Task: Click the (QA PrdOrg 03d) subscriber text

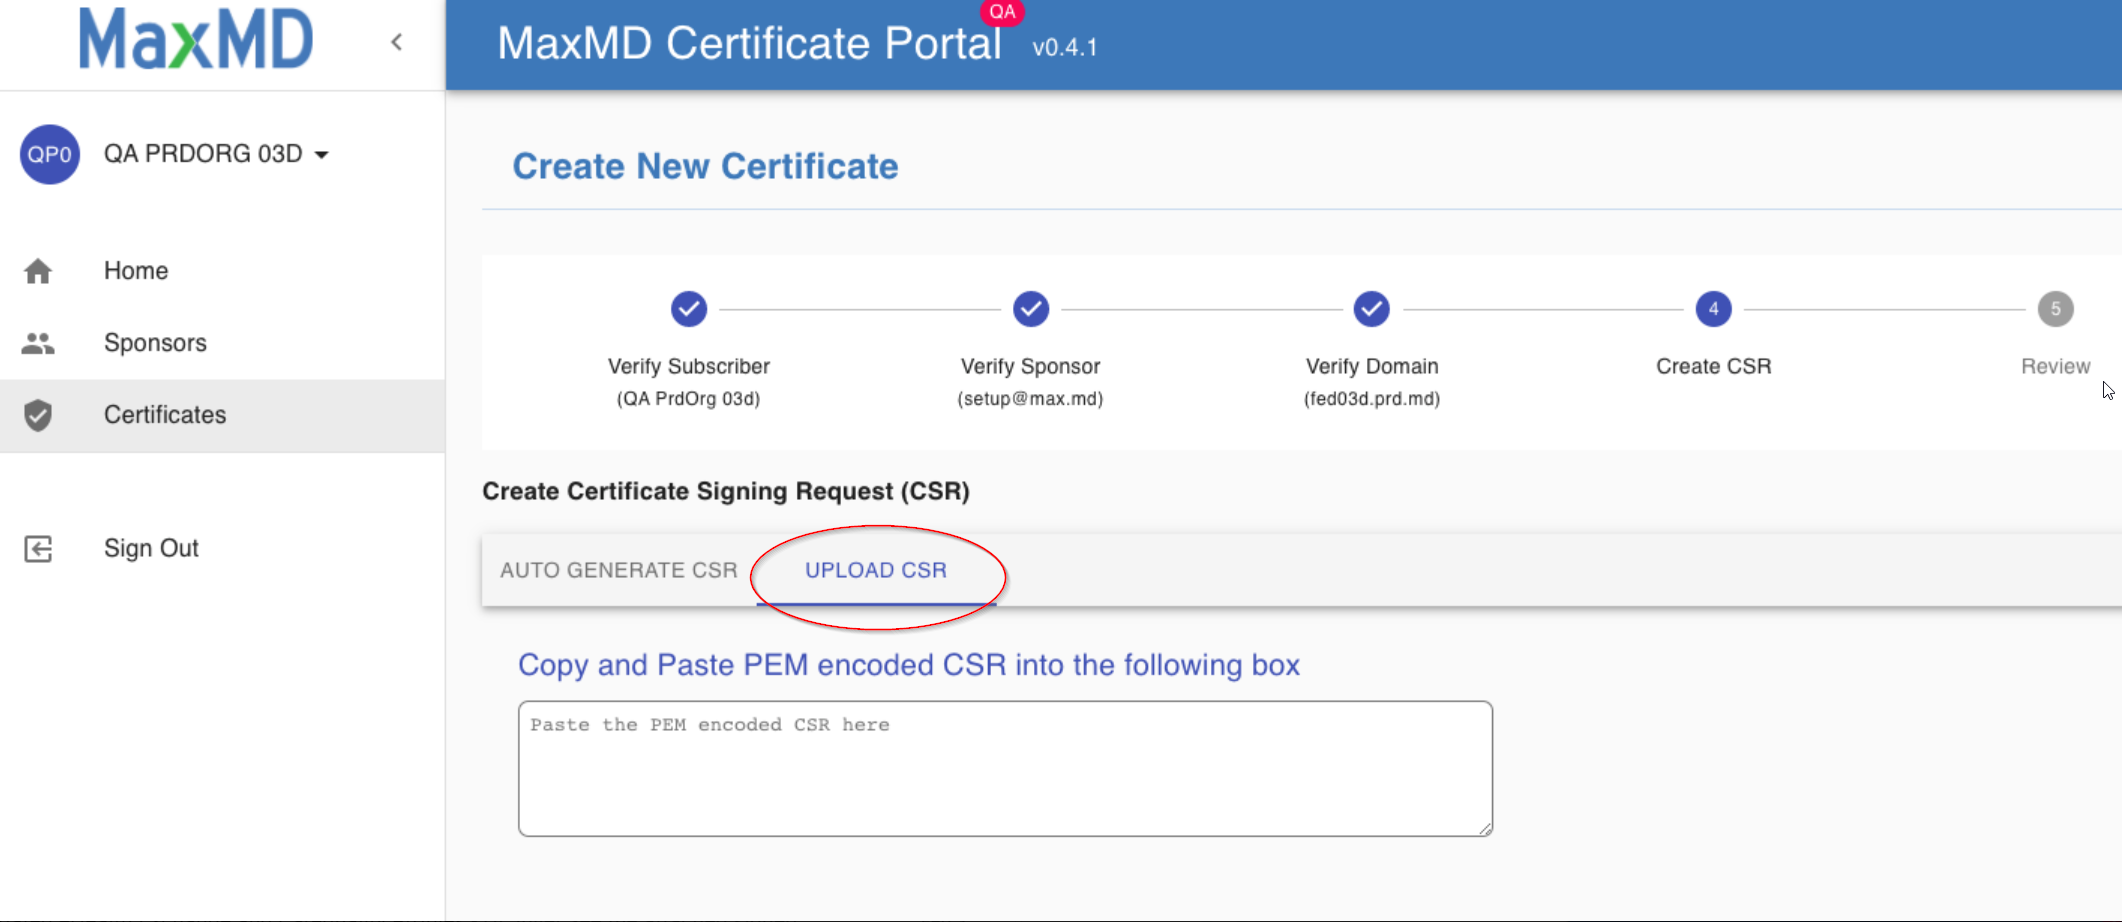Action: (689, 399)
